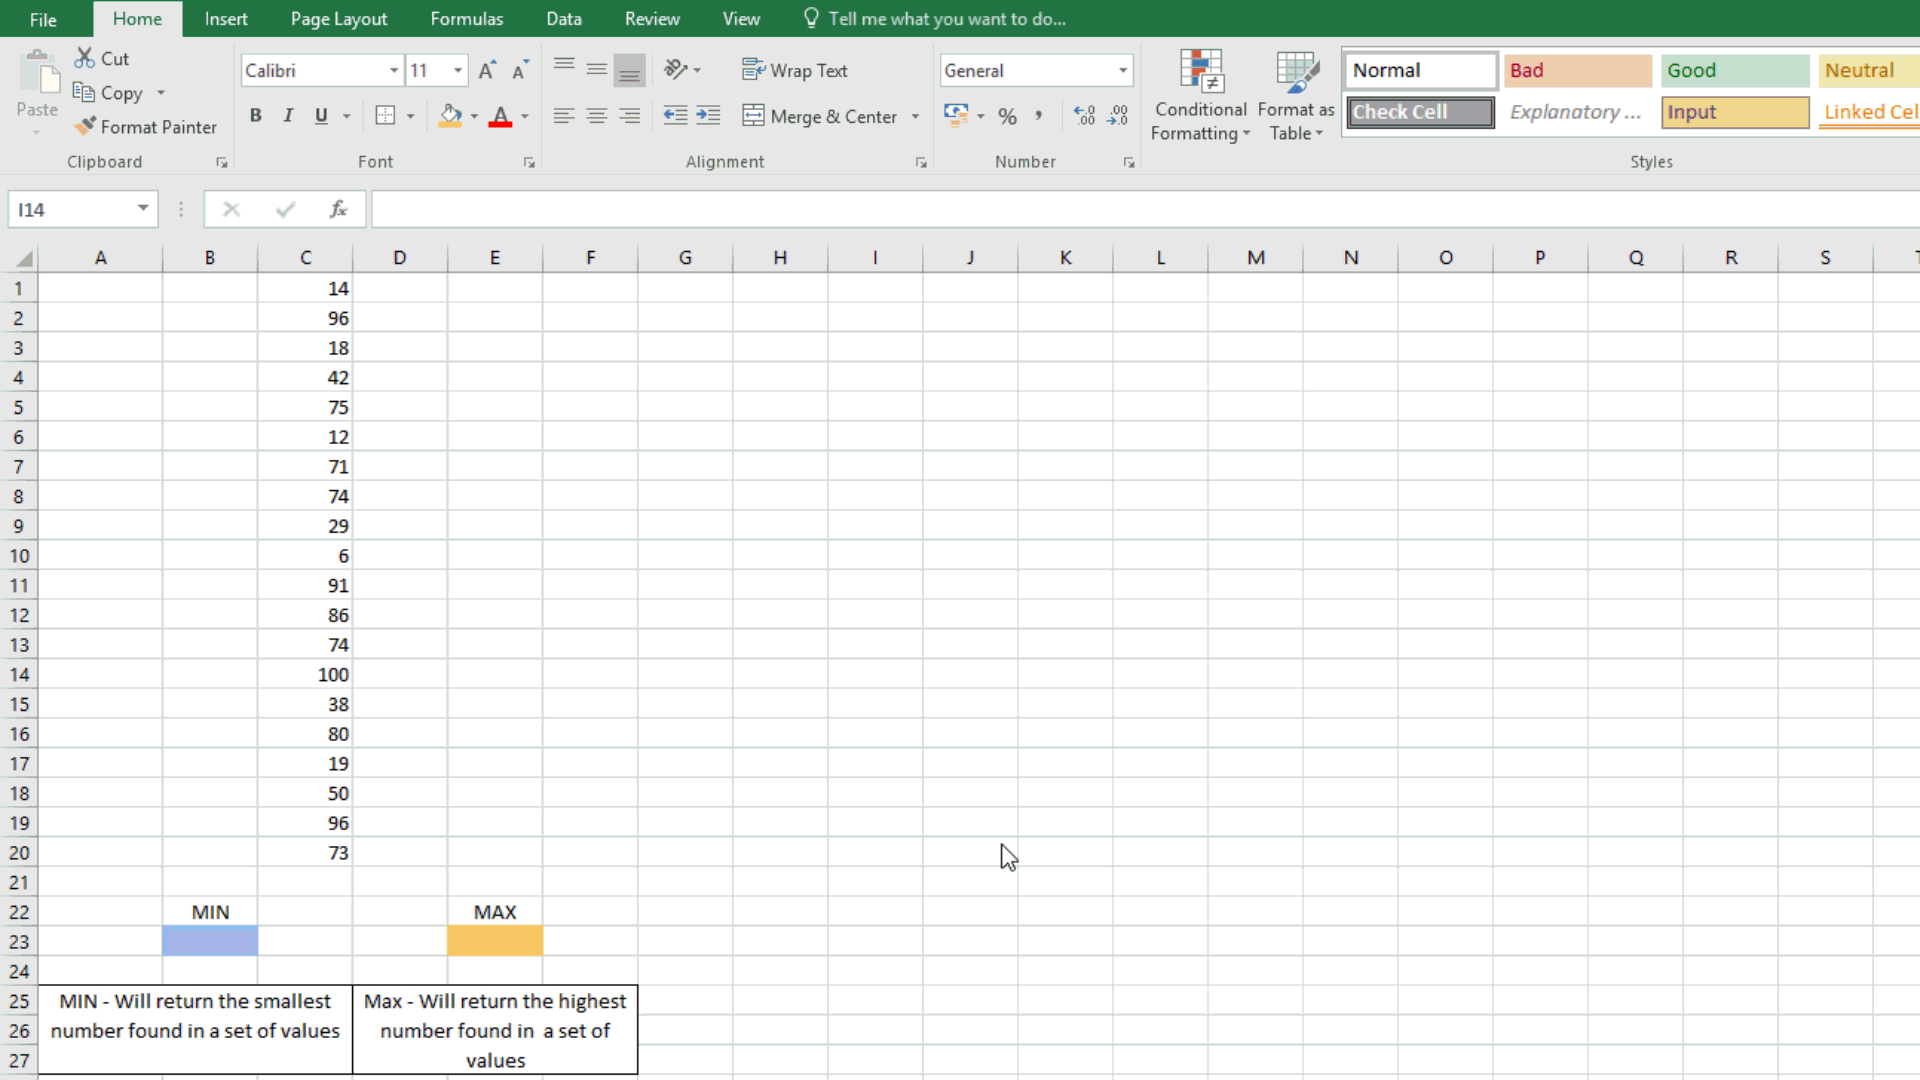Viewport: 1920px width, 1080px height.
Task: Switch to the Formulas tab
Action: (466, 19)
